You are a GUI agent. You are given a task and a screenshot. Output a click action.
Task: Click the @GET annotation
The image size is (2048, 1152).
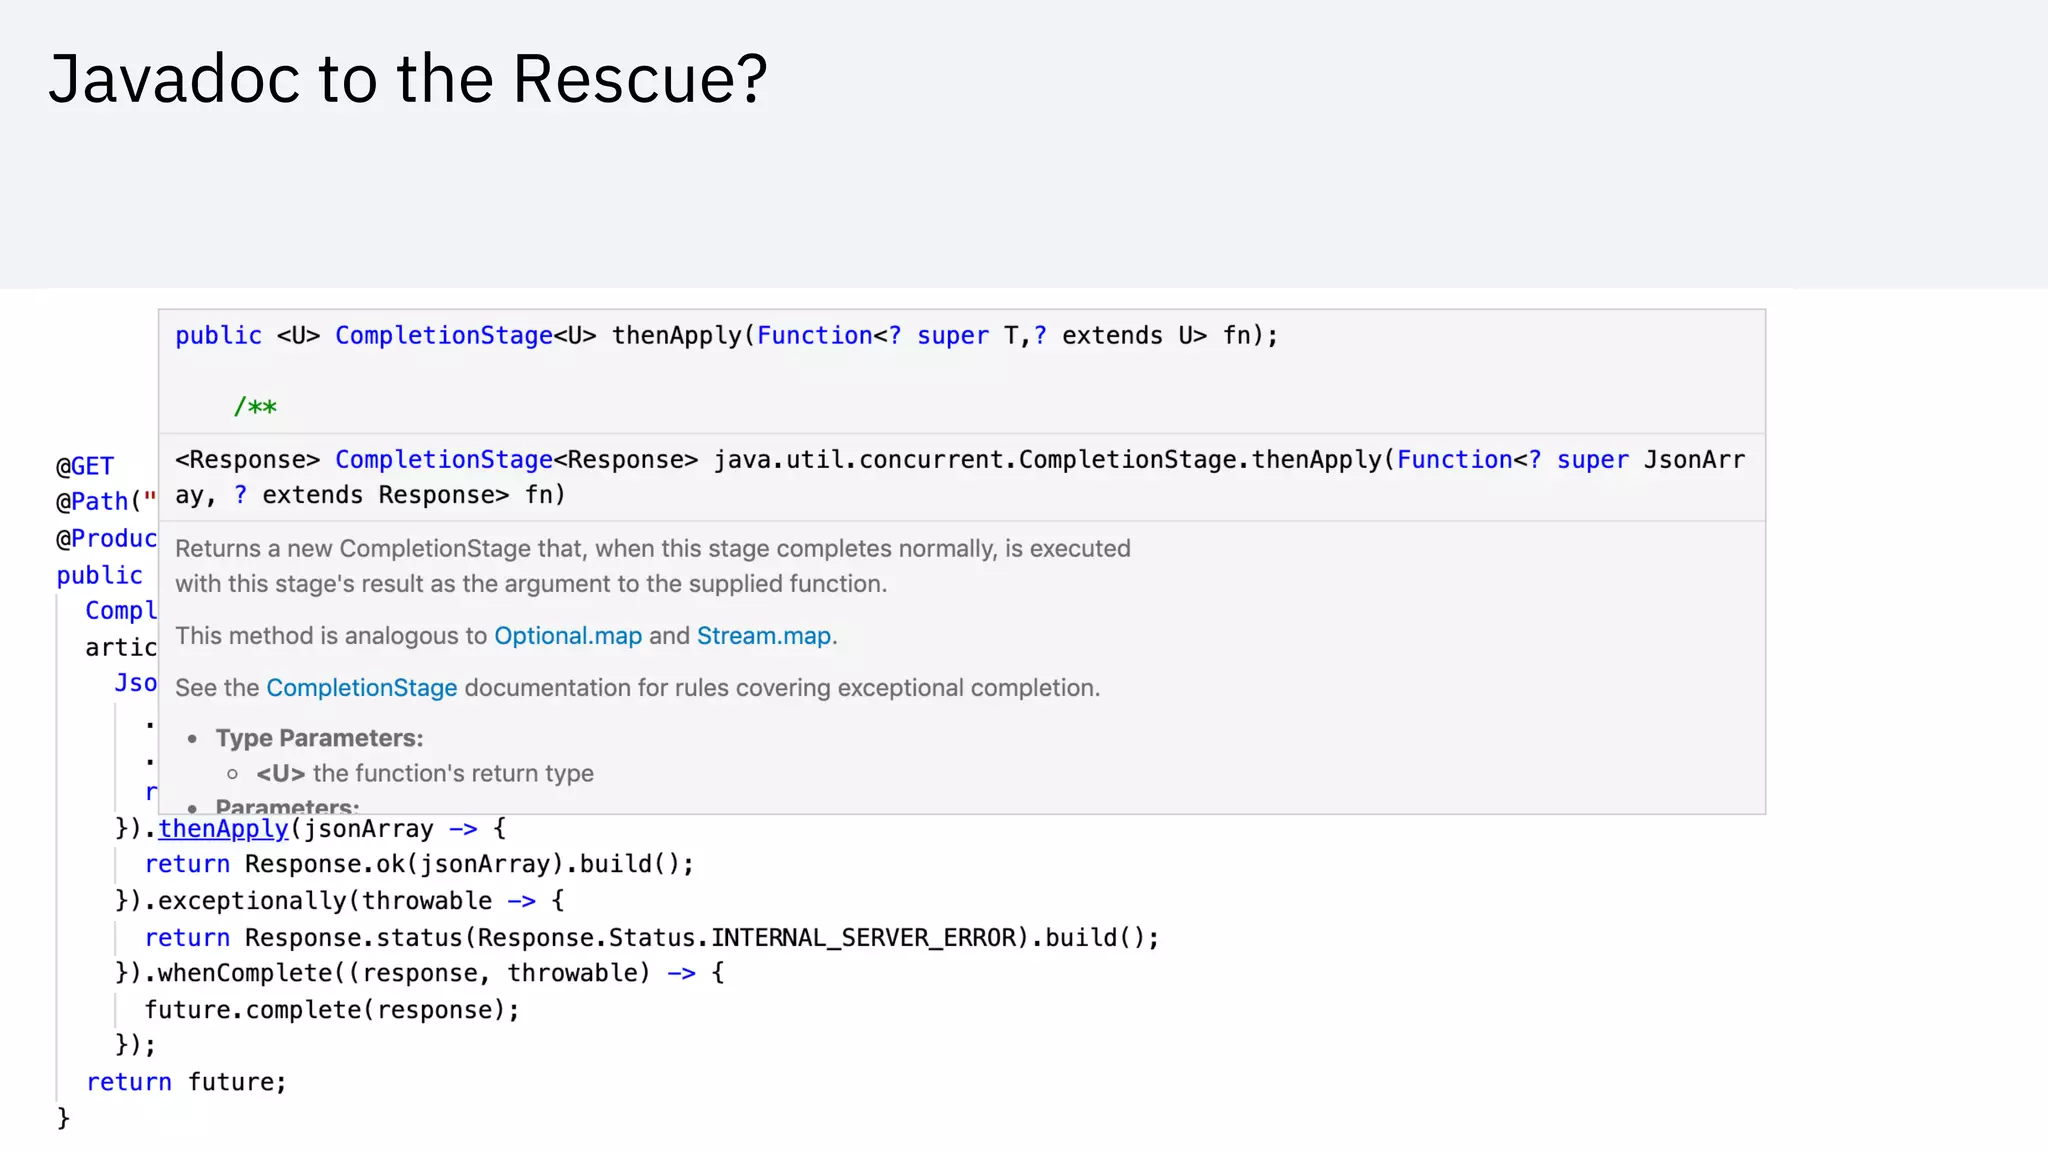(85, 466)
